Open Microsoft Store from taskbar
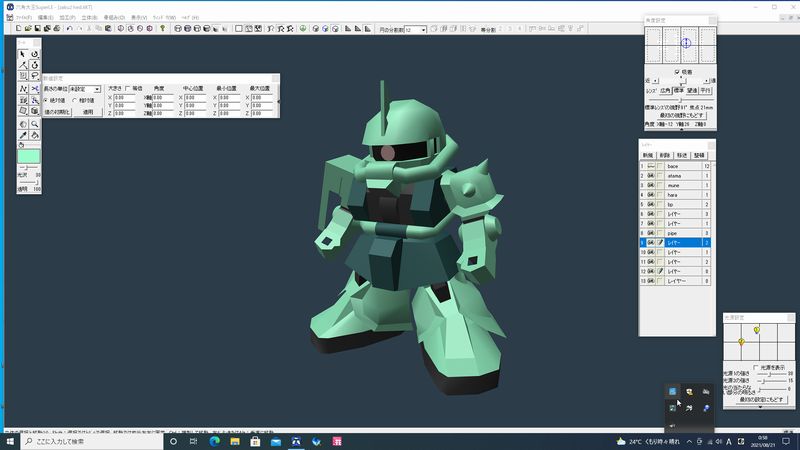Viewport: 800px width, 450px height. click(x=255, y=441)
